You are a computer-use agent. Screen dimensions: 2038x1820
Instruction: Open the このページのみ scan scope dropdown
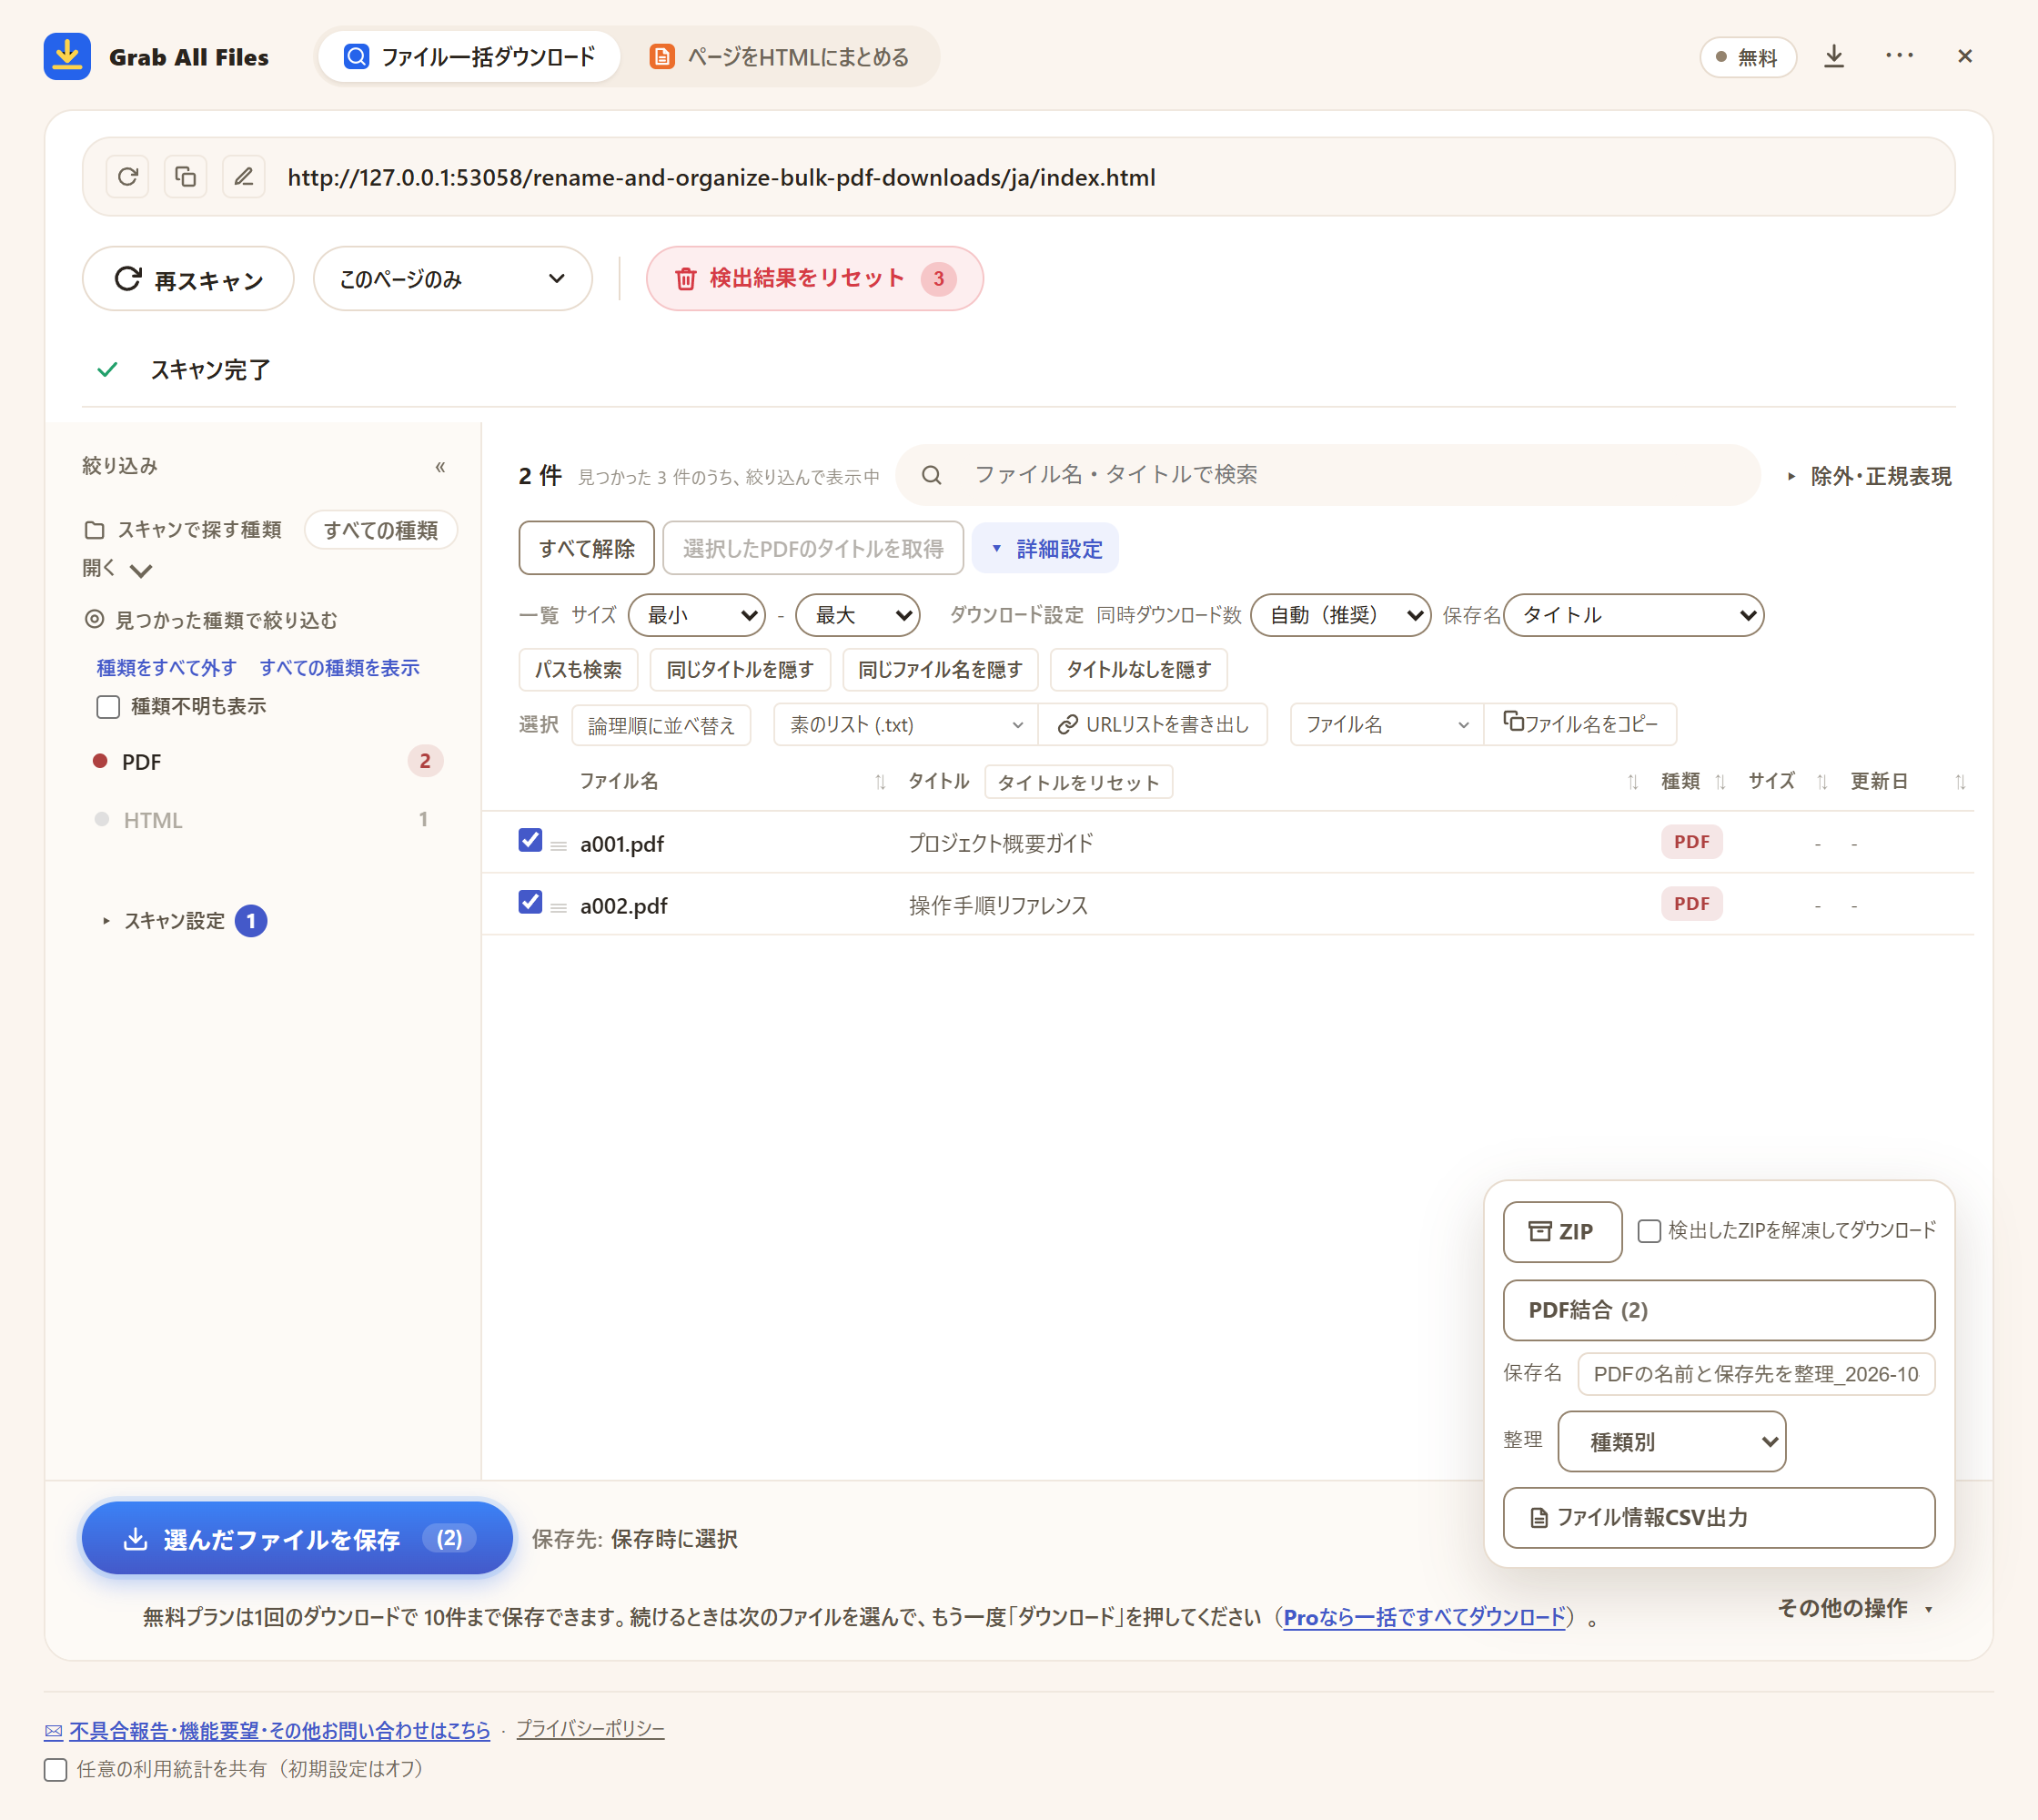click(x=452, y=279)
